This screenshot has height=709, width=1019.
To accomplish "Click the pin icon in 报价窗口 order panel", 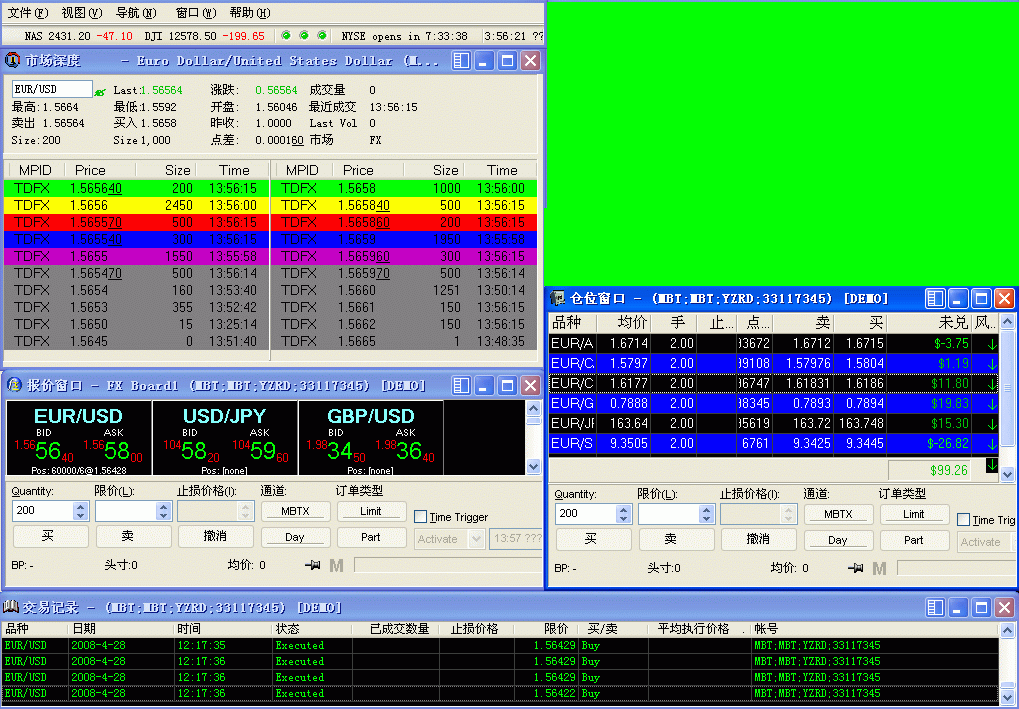I will 313,565.
